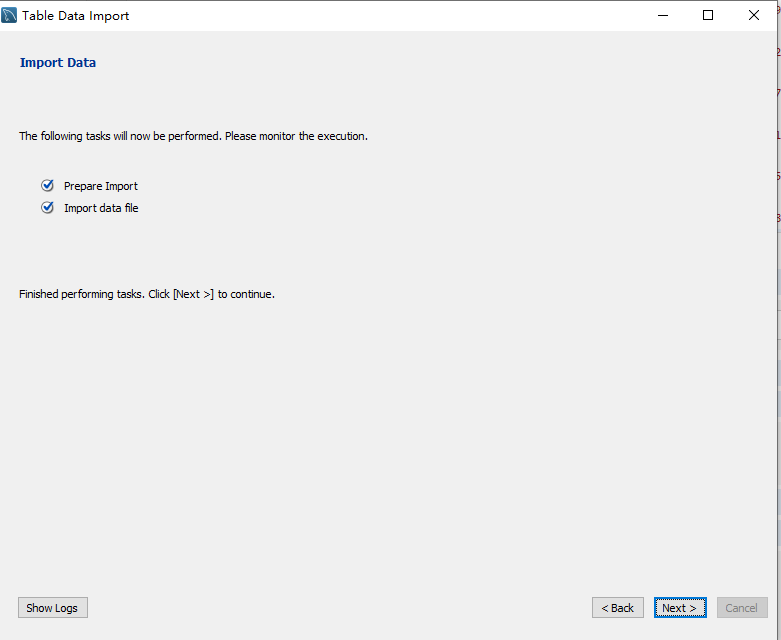Click the greyed-out Cancel button

click(x=741, y=608)
